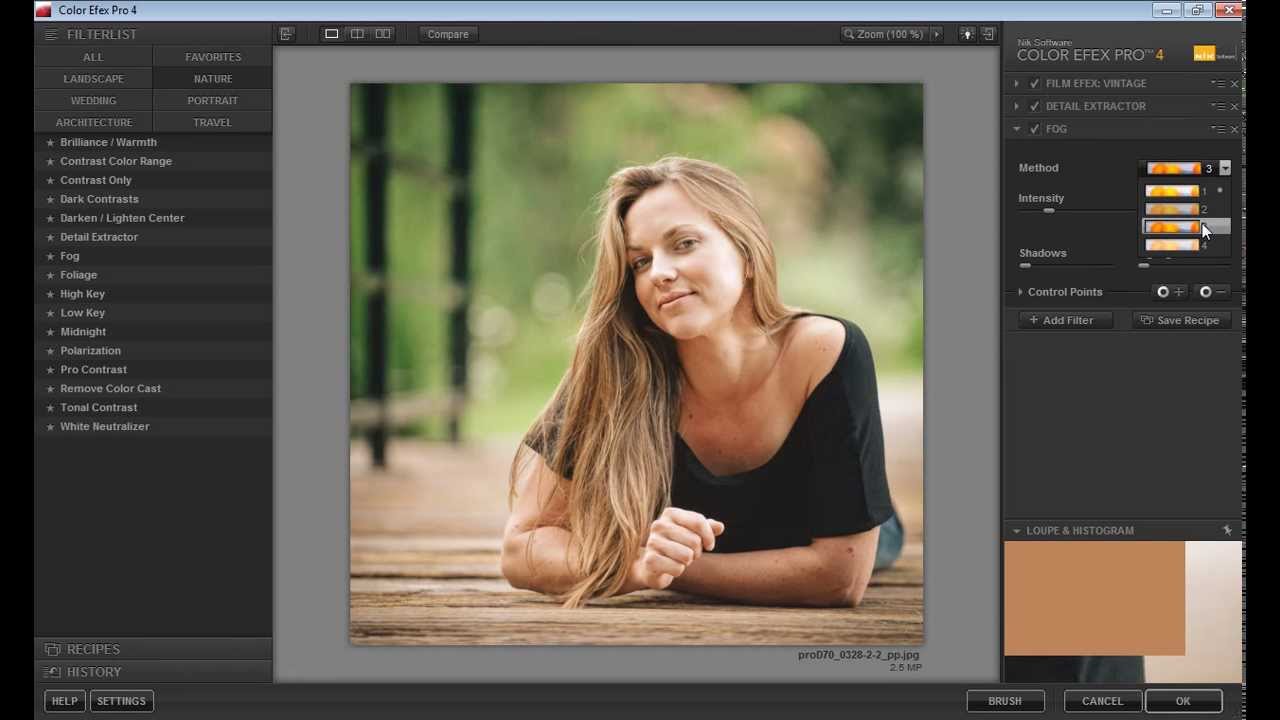Choose fog method 4 in dropdown
Screen dimensions: 1280x720
(1186, 245)
